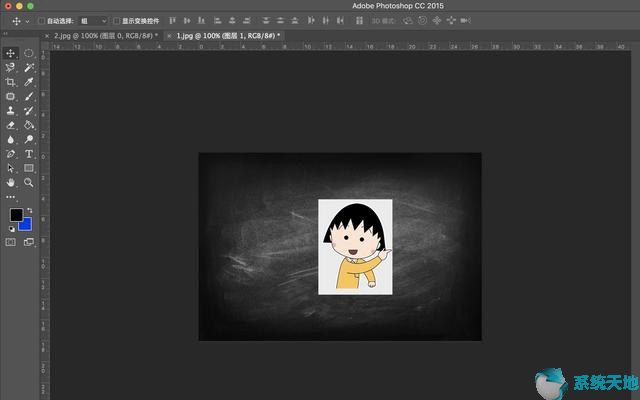Align top edges in options bar
640x400 pixels.
point(173,20)
